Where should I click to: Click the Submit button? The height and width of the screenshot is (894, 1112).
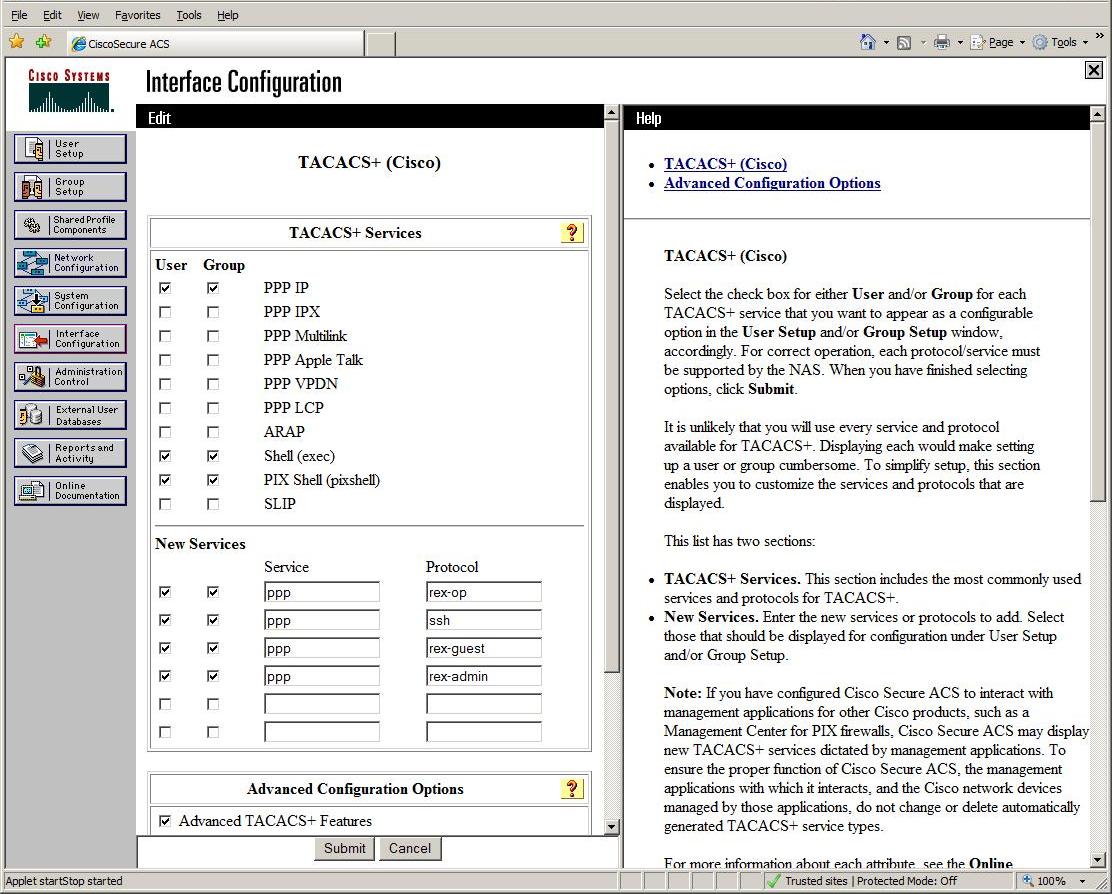tap(344, 848)
